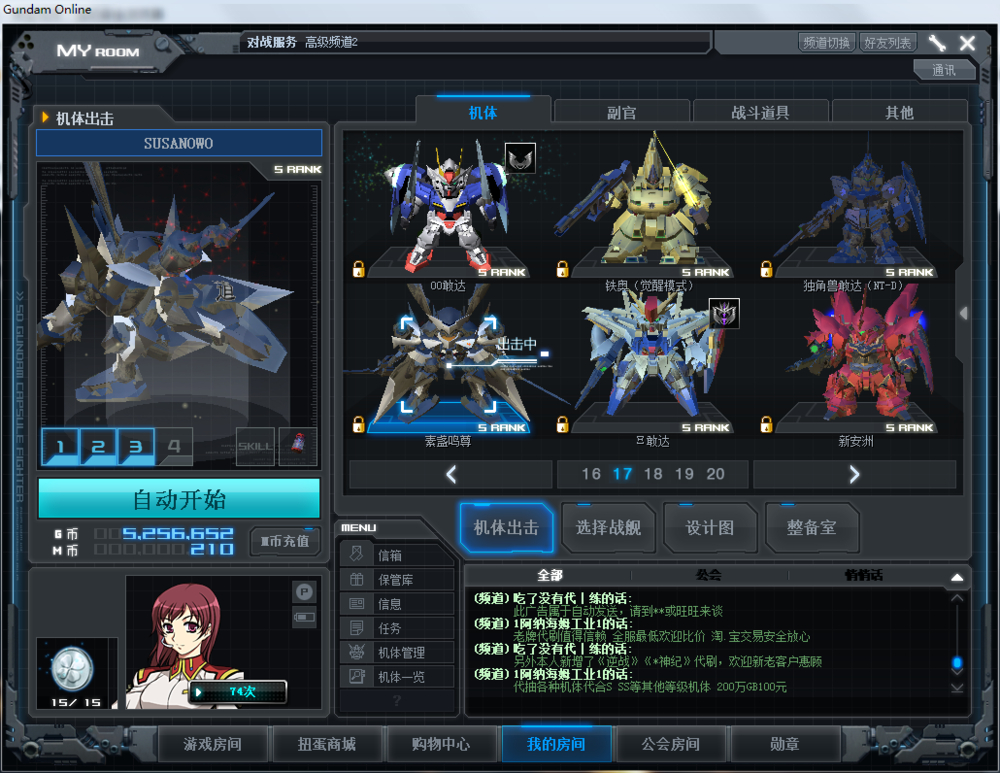Click the round P icon by portrait
The height and width of the screenshot is (773, 1000).
coord(304,592)
